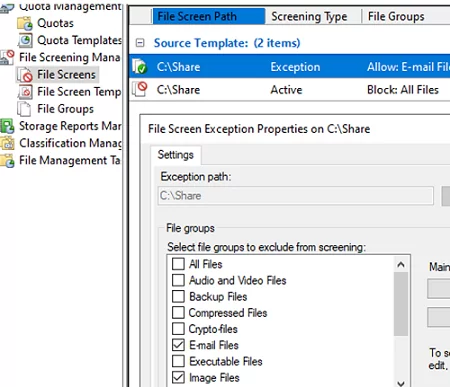Screen dimensions: 450x387
Task: Click the Classification Management icon
Action: pos(7,143)
